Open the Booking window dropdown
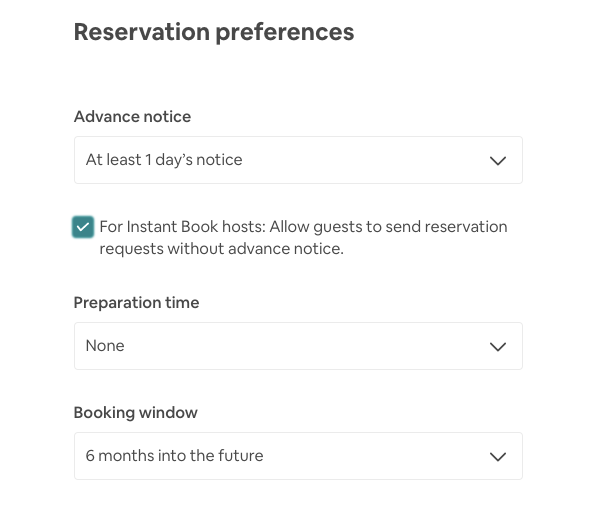 click(298, 456)
